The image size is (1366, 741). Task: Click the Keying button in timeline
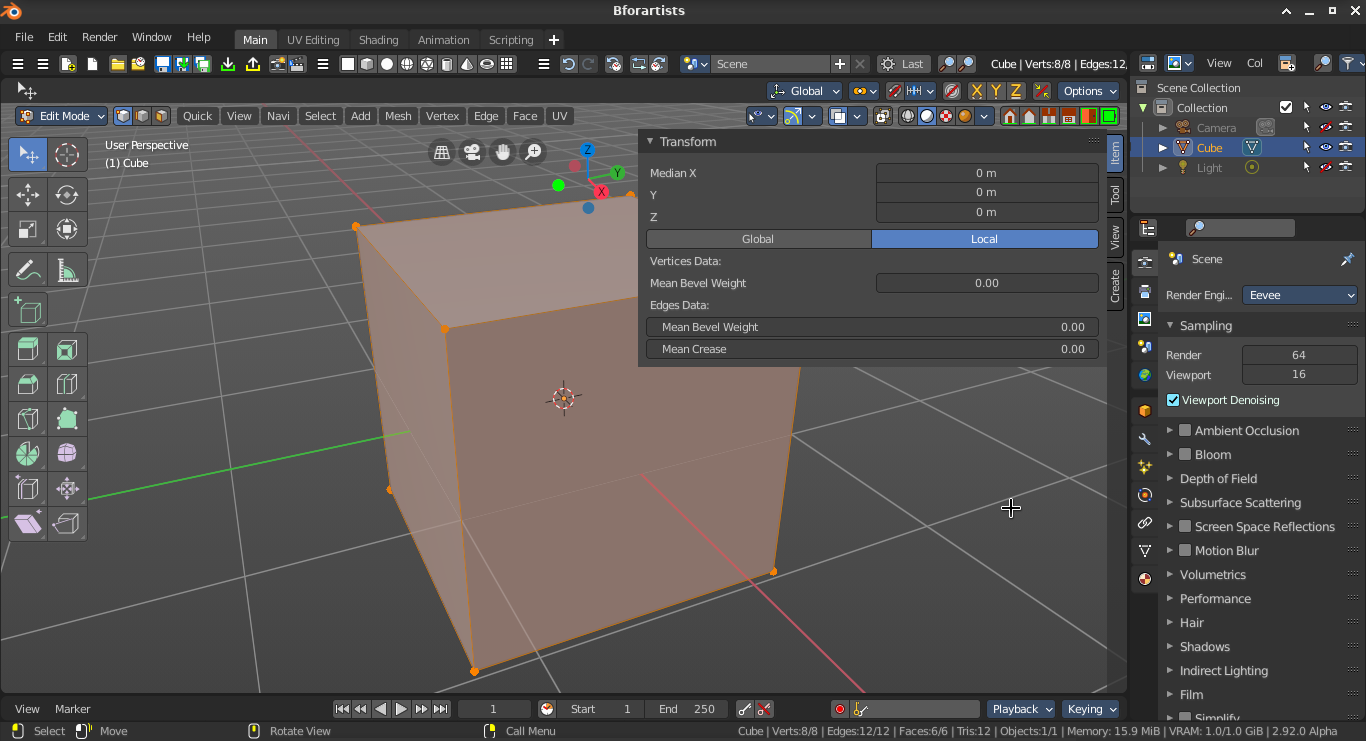click(x=1091, y=709)
